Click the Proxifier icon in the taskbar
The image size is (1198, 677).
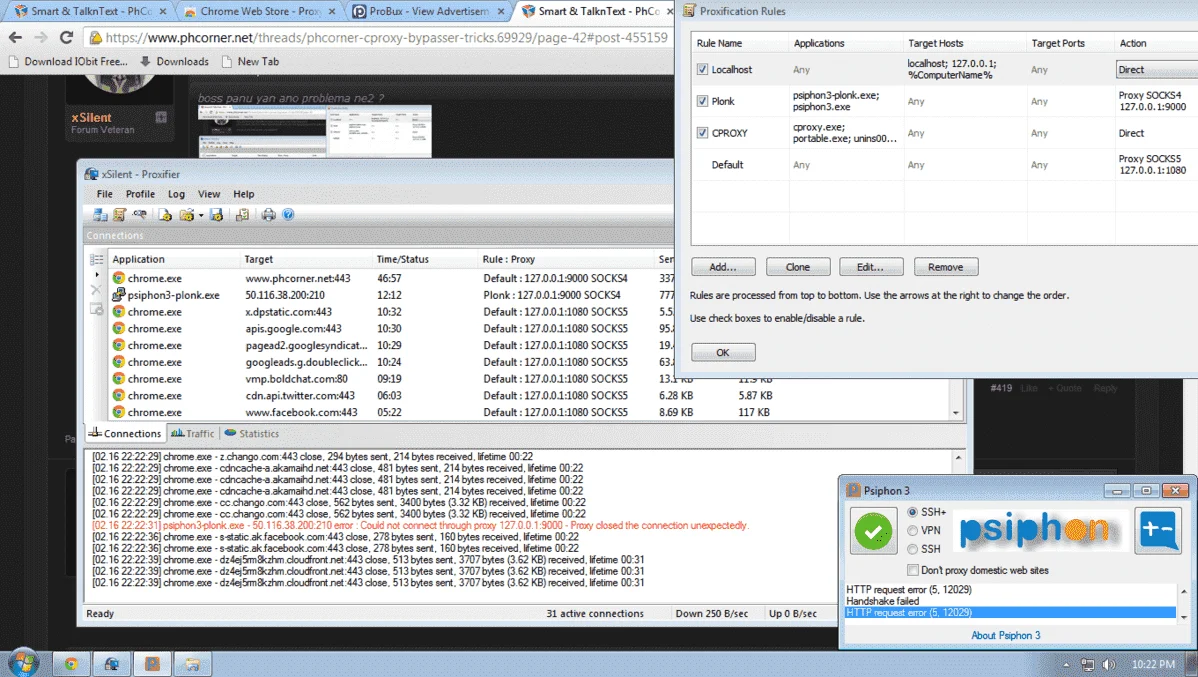tap(112, 664)
